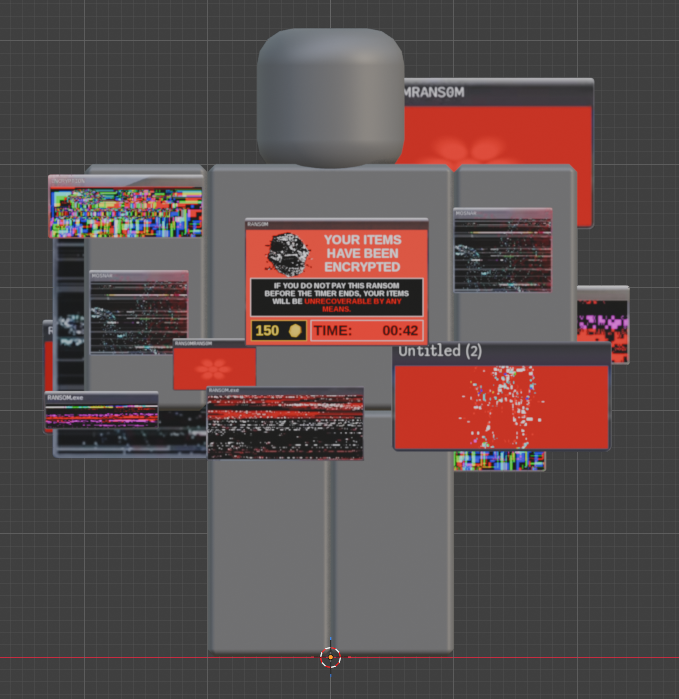
Task: Select the pink pixel glitch panel at right edge
Action: coord(602,325)
